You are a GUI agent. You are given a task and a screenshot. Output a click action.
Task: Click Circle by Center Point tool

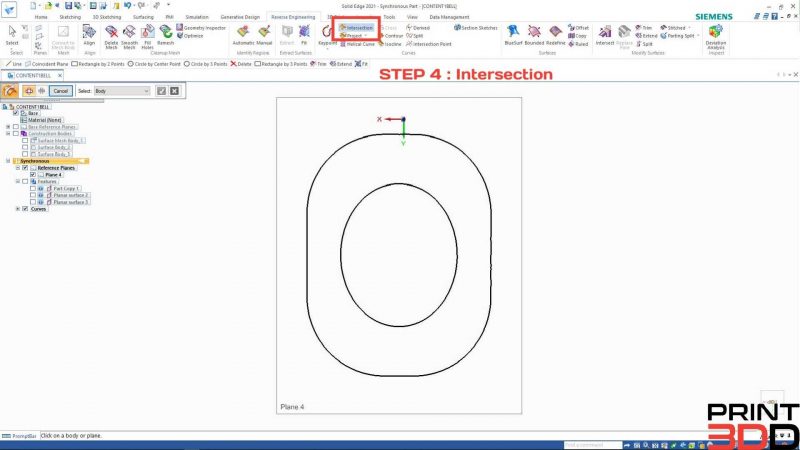pos(154,64)
